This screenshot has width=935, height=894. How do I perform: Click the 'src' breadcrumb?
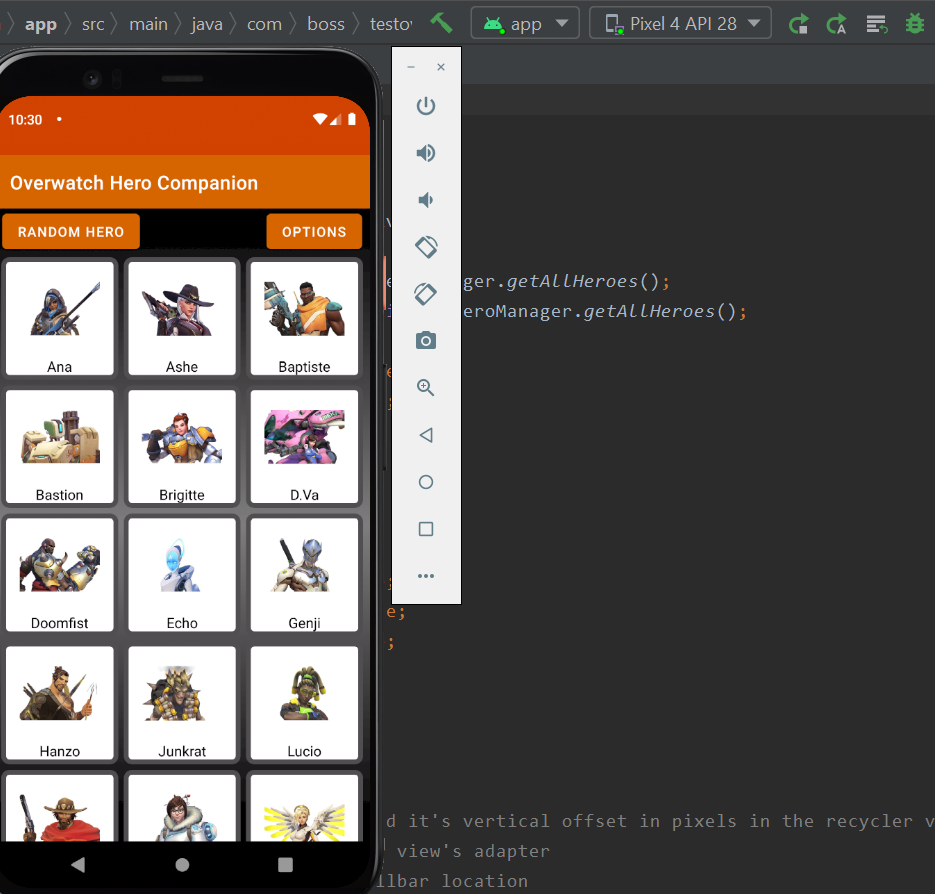click(93, 24)
